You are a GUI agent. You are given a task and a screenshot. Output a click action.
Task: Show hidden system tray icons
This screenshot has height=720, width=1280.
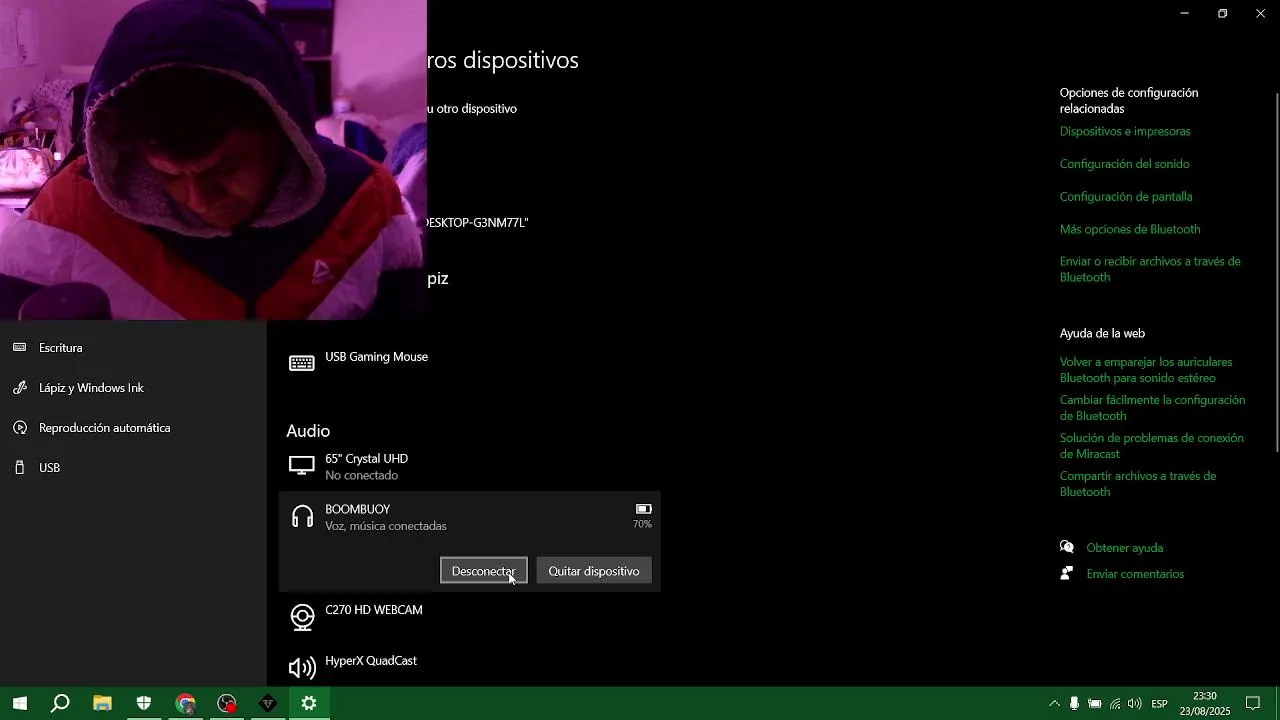point(1054,704)
